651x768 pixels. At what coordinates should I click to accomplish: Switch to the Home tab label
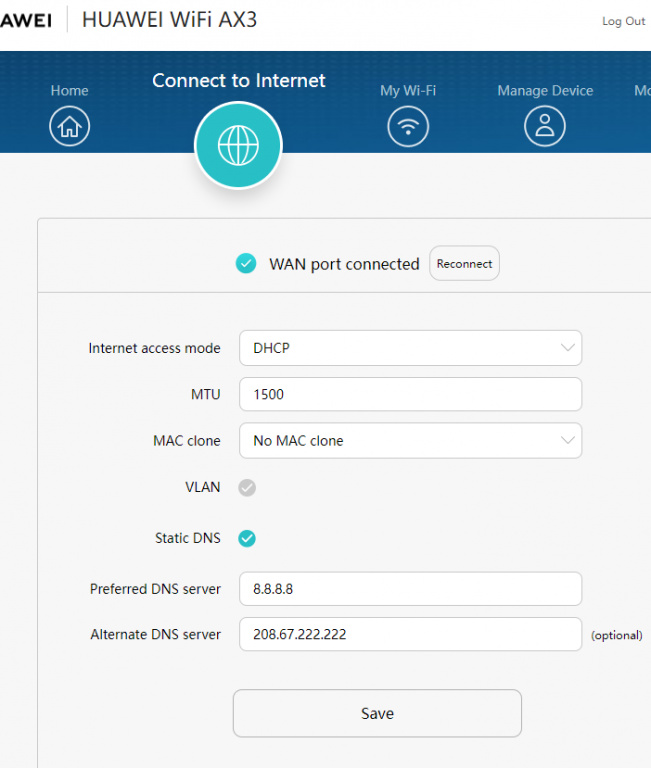click(69, 91)
